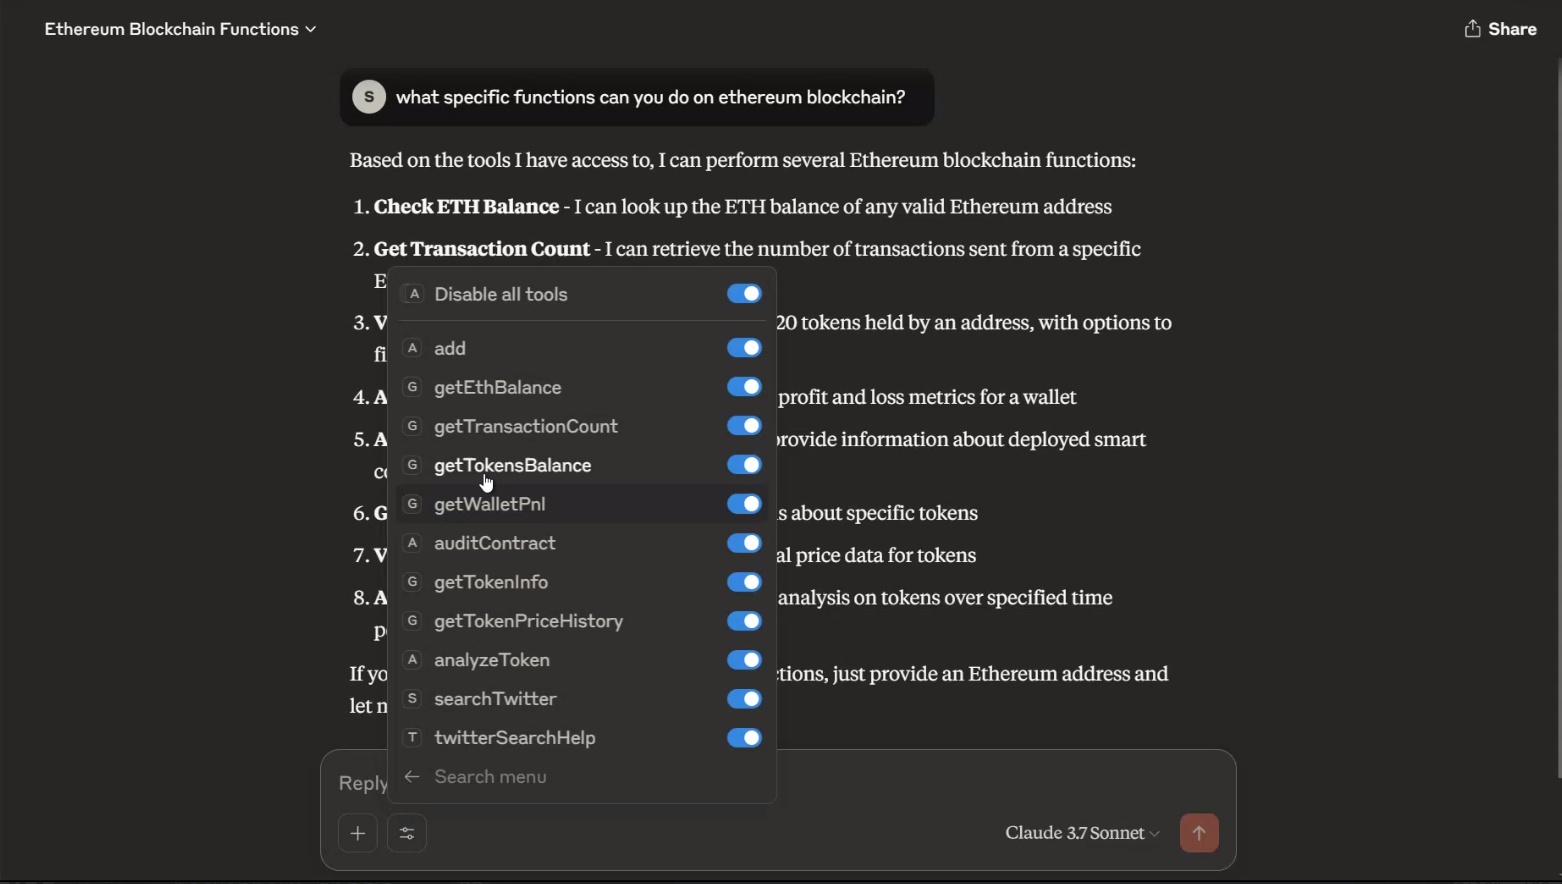Viewport: 1562px width, 884px height.
Task: Select the getTokenPriceHistory menu entry
Action: coord(582,621)
